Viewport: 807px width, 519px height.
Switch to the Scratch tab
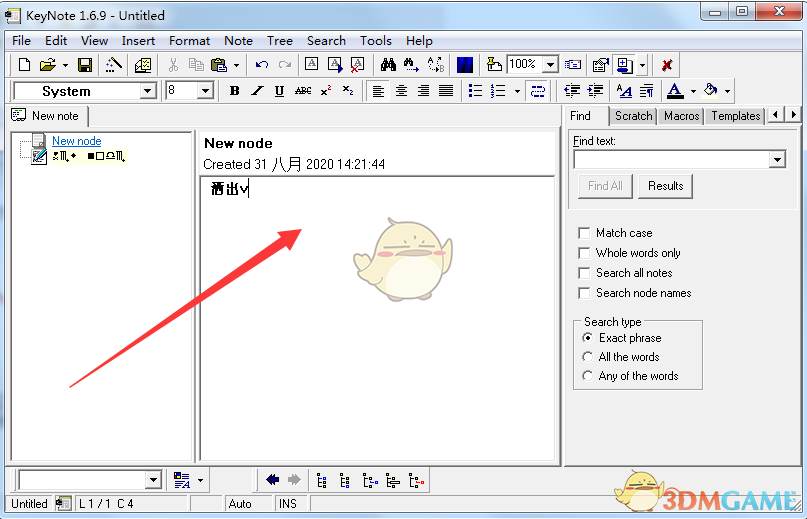click(x=634, y=116)
